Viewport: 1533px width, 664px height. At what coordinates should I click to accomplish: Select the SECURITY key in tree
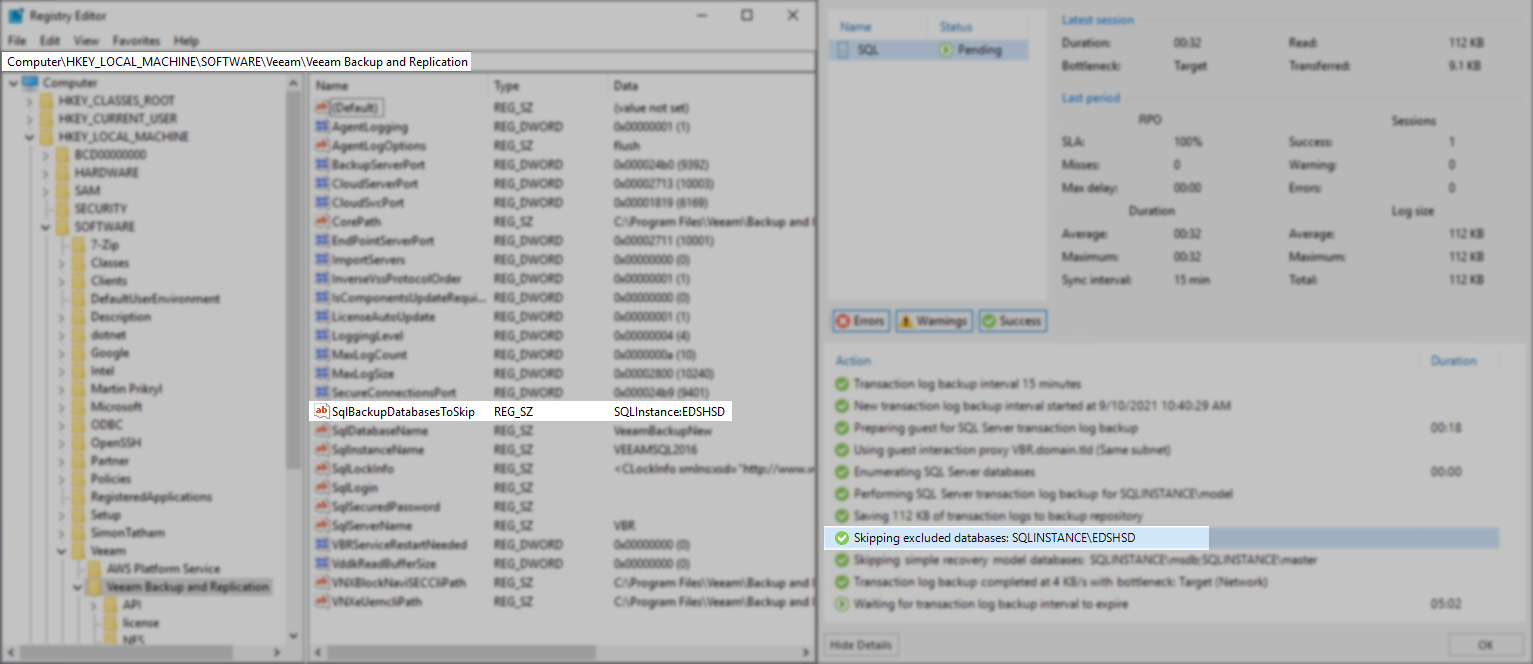pyautogui.click(x=100, y=209)
